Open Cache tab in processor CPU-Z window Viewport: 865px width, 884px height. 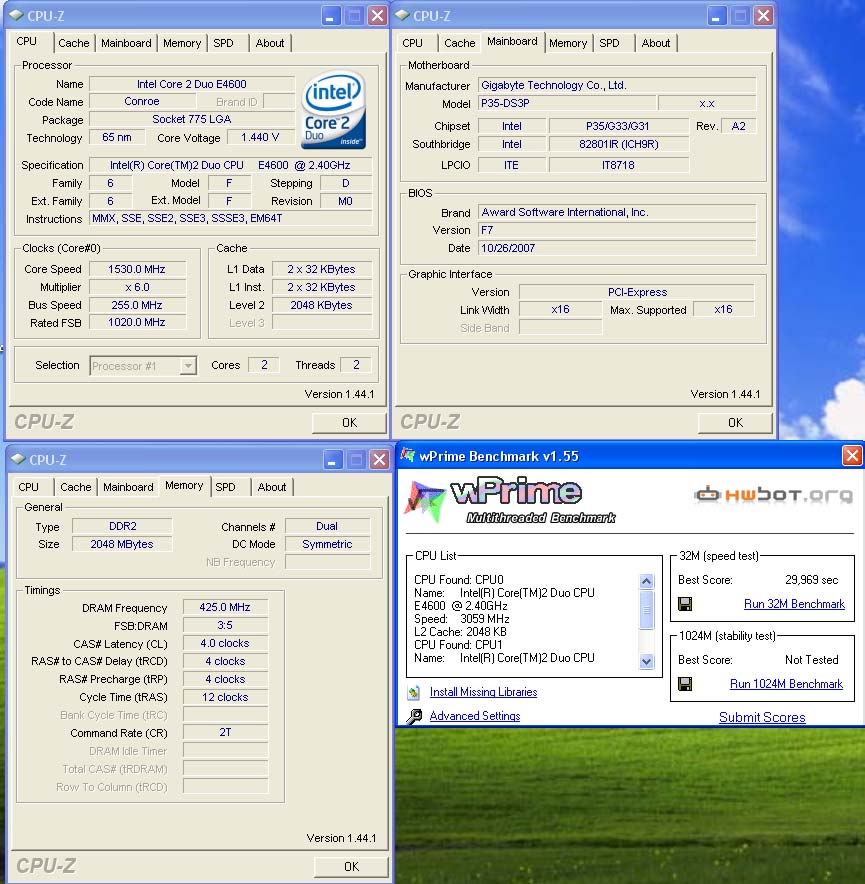(74, 43)
